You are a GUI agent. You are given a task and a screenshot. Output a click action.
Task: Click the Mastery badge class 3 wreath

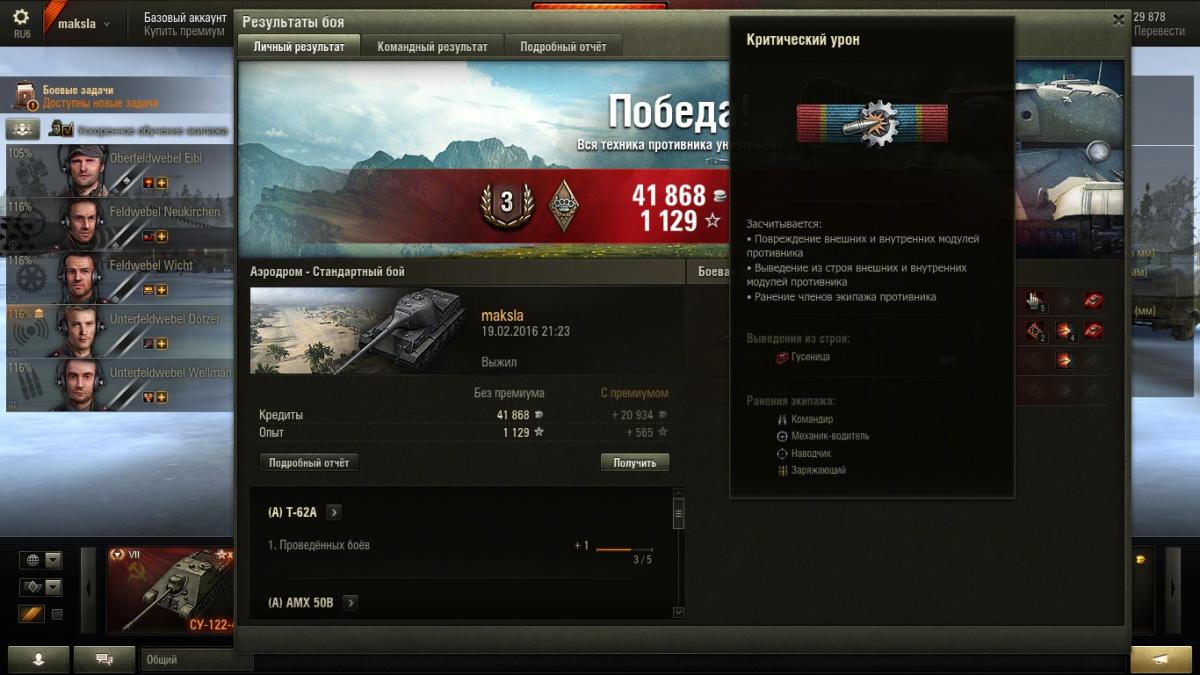tap(506, 203)
